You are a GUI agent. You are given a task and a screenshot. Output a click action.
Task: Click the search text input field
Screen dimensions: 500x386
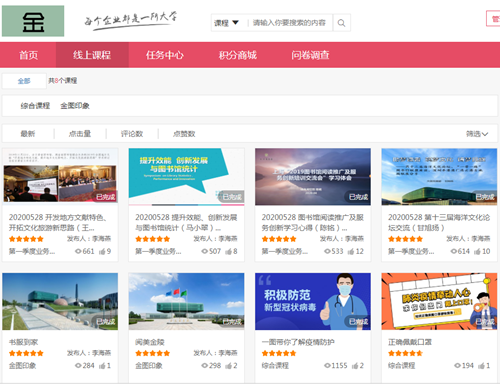pos(289,23)
